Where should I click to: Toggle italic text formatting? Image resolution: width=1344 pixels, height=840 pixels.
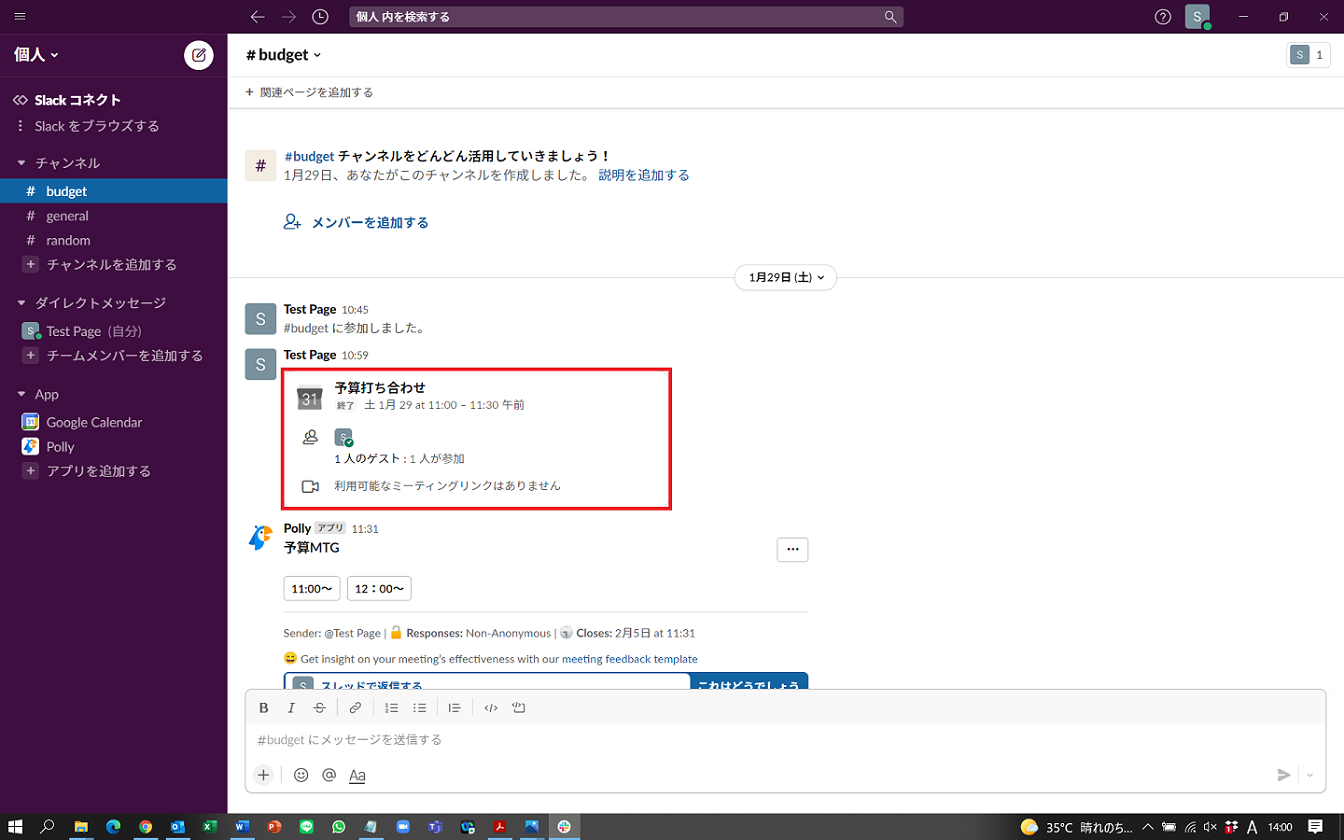pyautogui.click(x=291, y=708)
